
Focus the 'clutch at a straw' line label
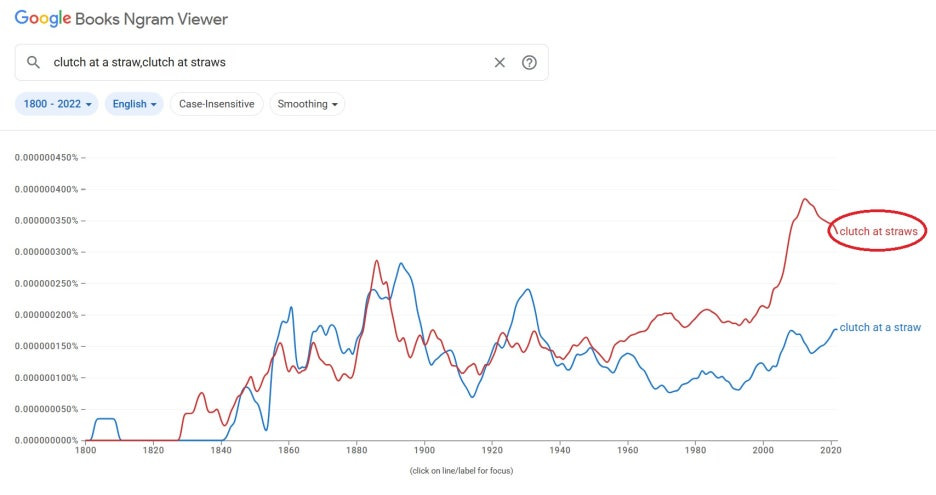click(880, 327)
